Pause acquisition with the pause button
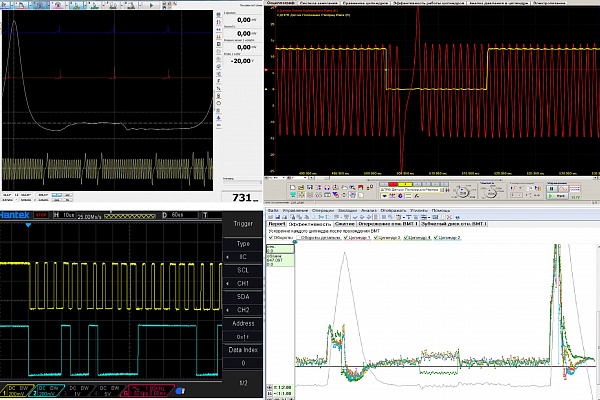Viewport: 600px width, 400px height. [x=551, y=189]
